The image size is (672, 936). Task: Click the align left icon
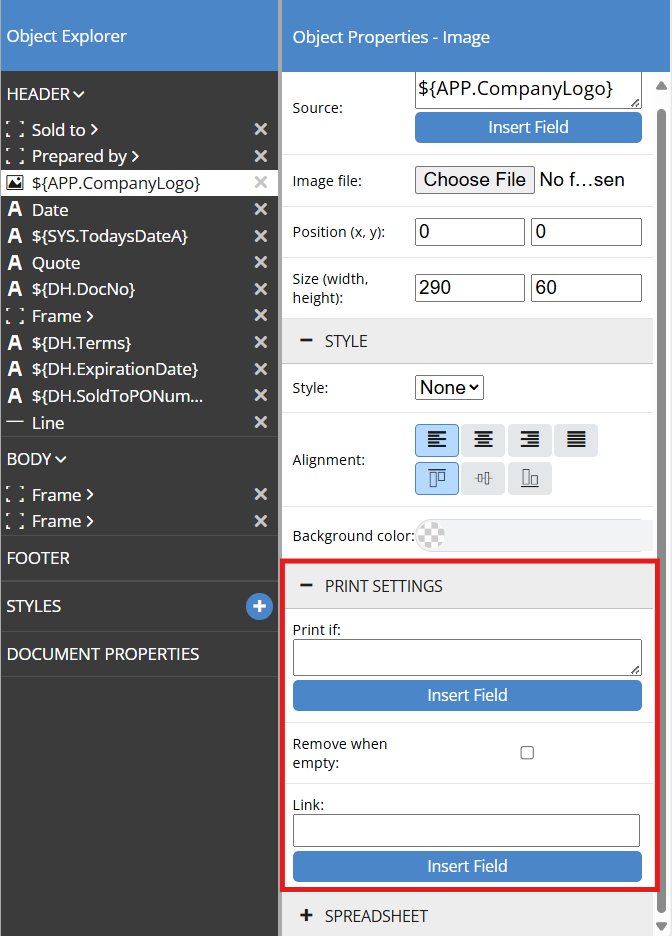437,440
